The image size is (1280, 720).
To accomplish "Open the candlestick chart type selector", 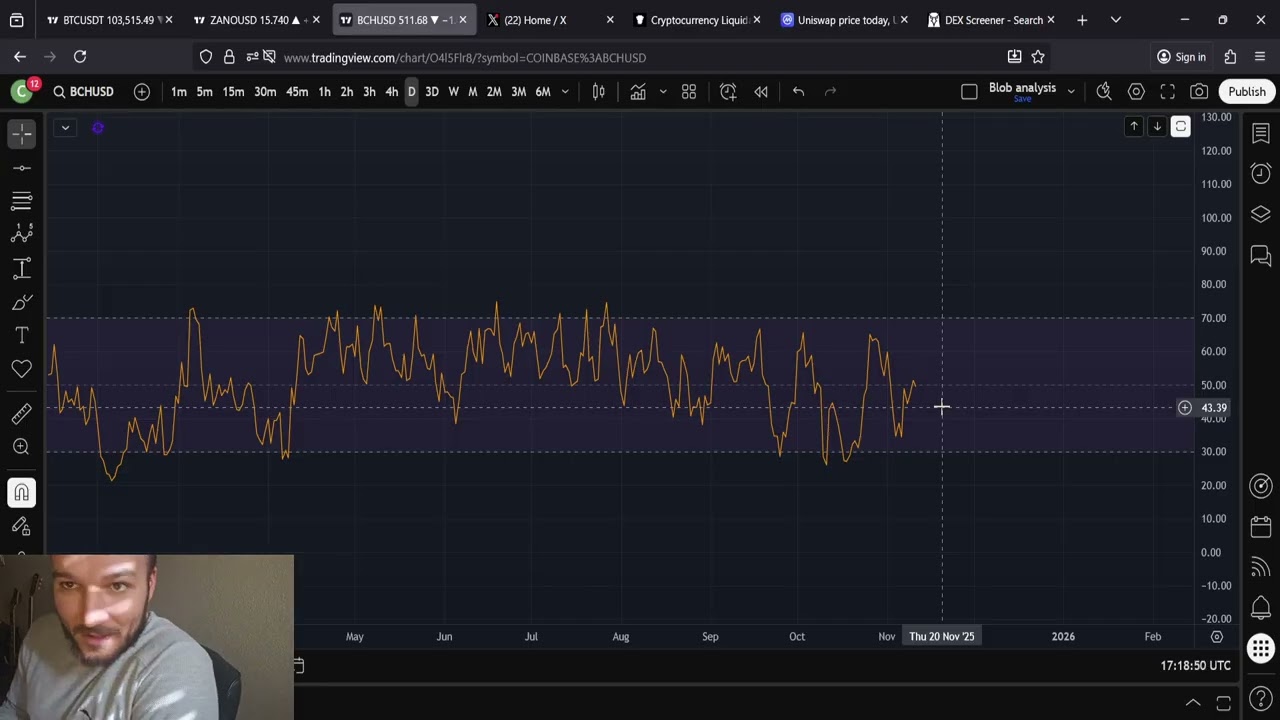I will pyautogui.click(x=598, y=92).
